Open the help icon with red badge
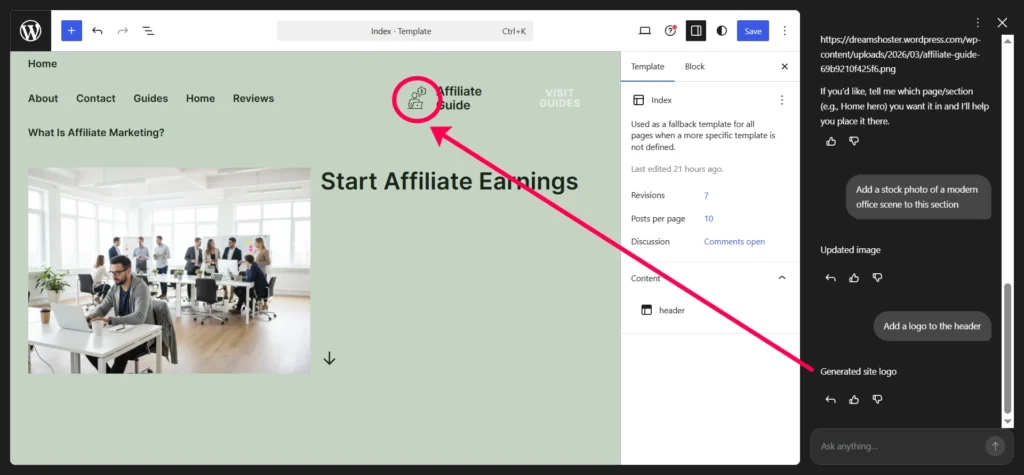This screenshot has width=1024, height=475. pos(670,31)
